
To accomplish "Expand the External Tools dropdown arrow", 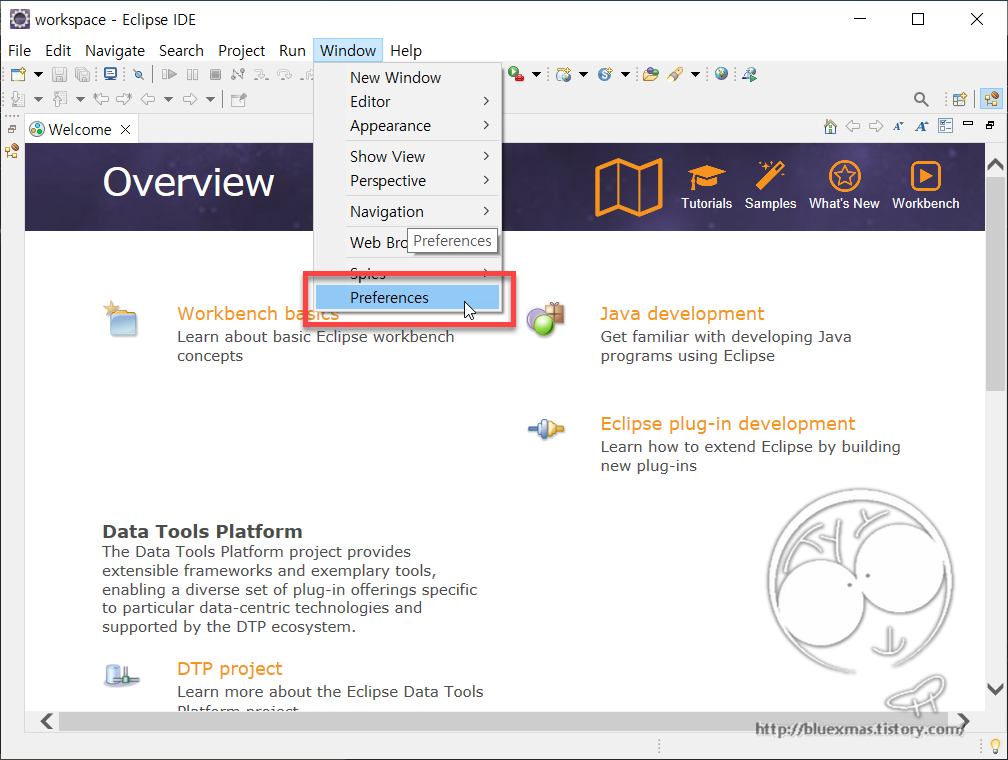I will click(536, 75).
